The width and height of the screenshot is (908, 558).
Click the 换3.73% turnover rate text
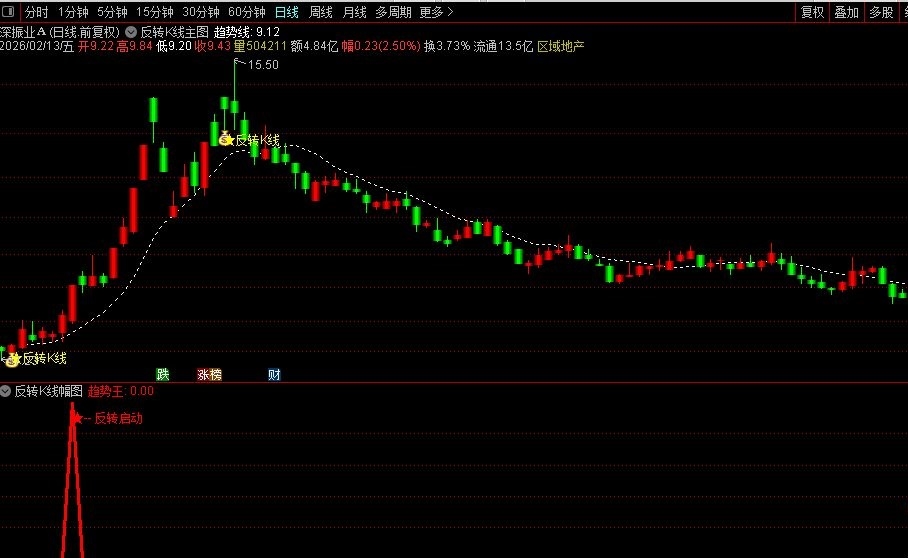(446, 46)
